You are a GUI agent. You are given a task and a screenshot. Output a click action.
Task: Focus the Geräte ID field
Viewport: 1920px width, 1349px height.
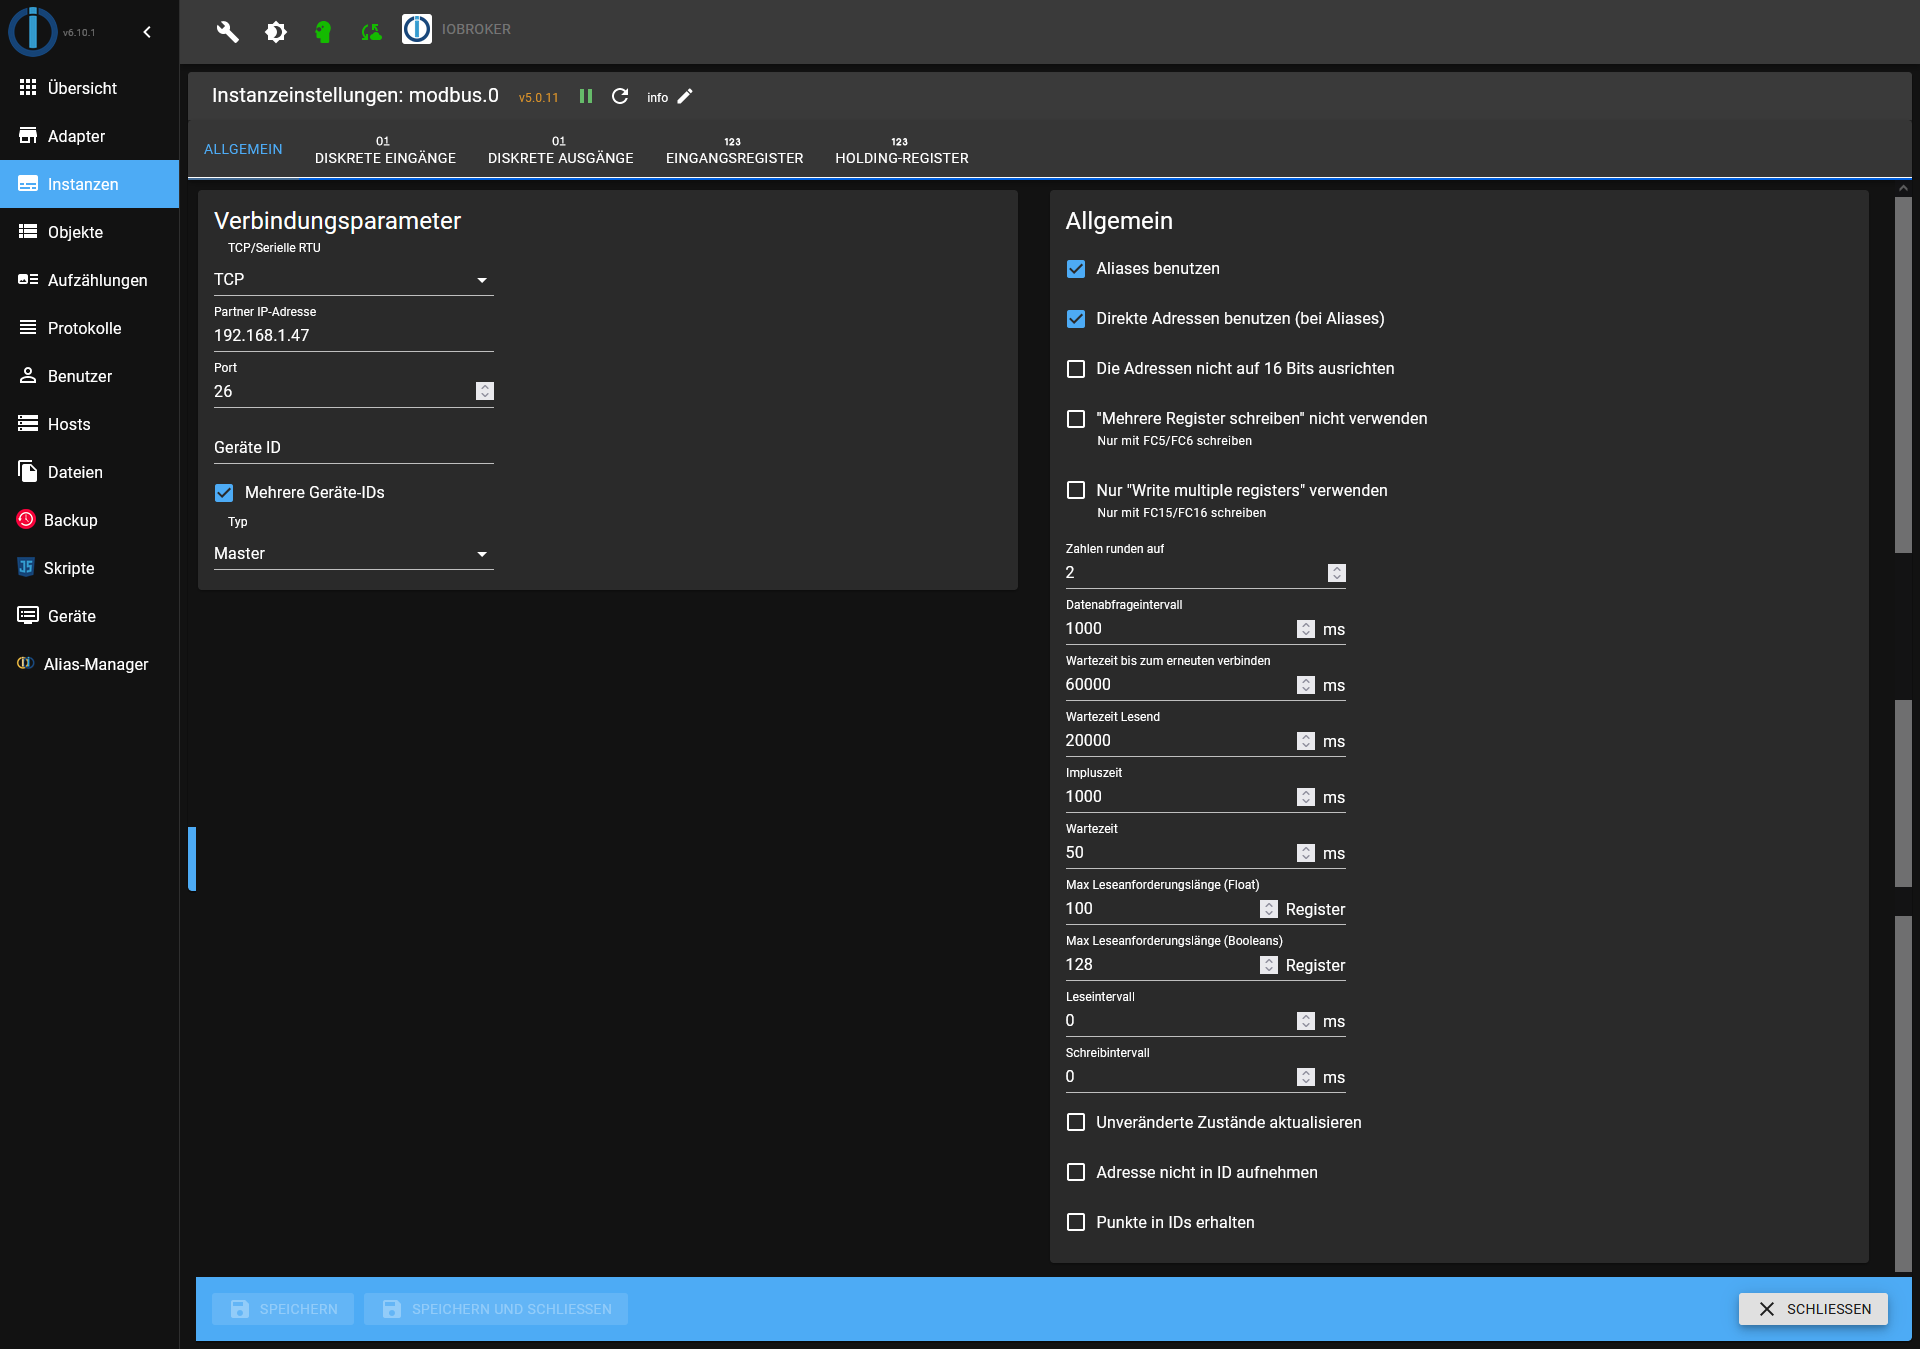(354, 448)
